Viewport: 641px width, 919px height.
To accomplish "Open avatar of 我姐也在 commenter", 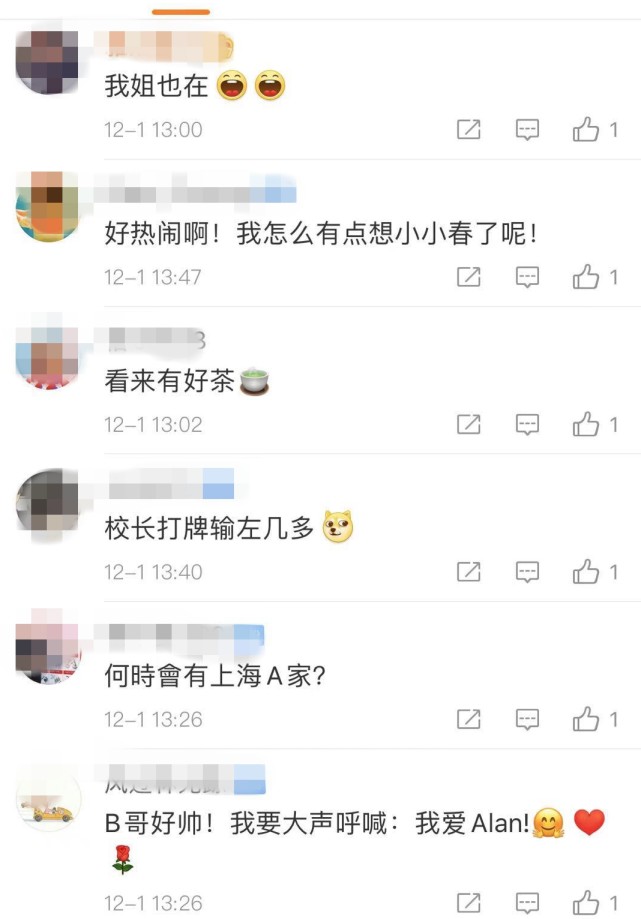I will [47, 62].
